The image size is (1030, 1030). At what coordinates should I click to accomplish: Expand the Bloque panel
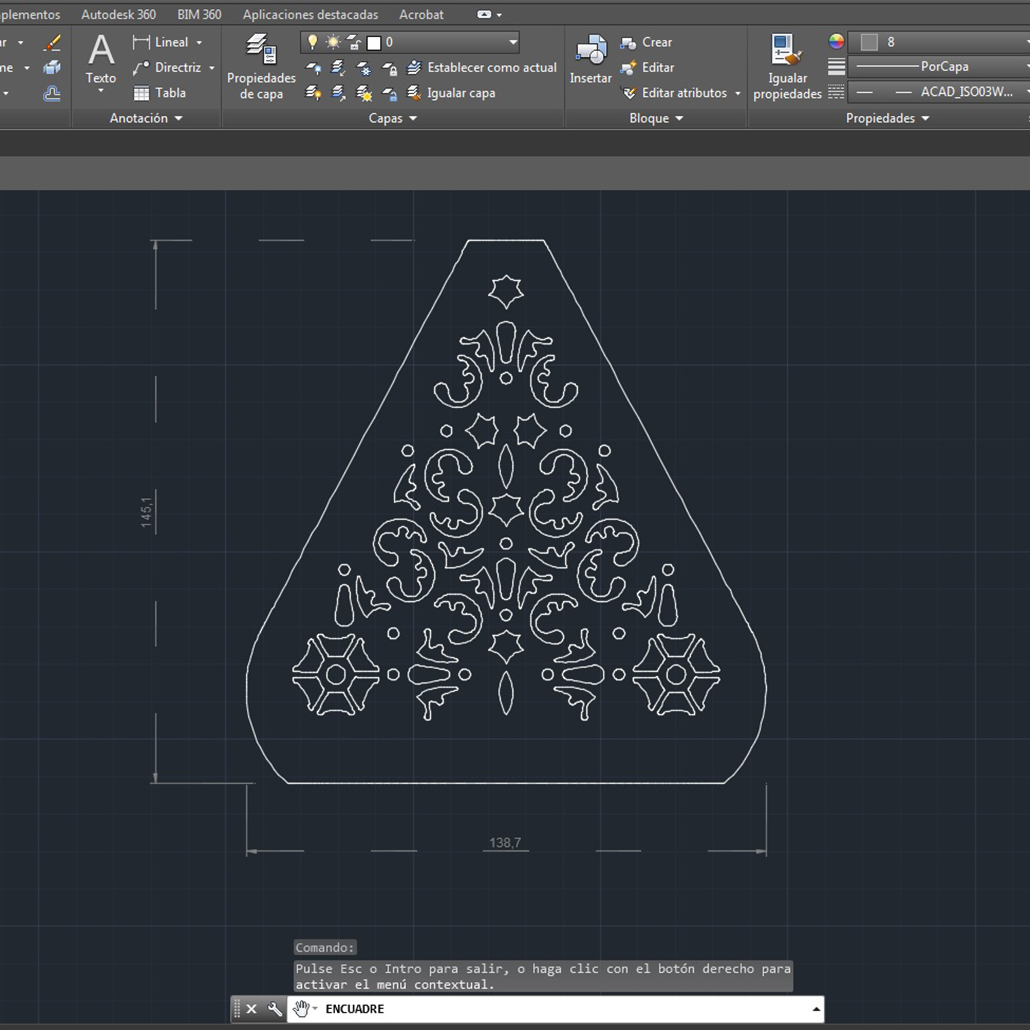point(656,118)
